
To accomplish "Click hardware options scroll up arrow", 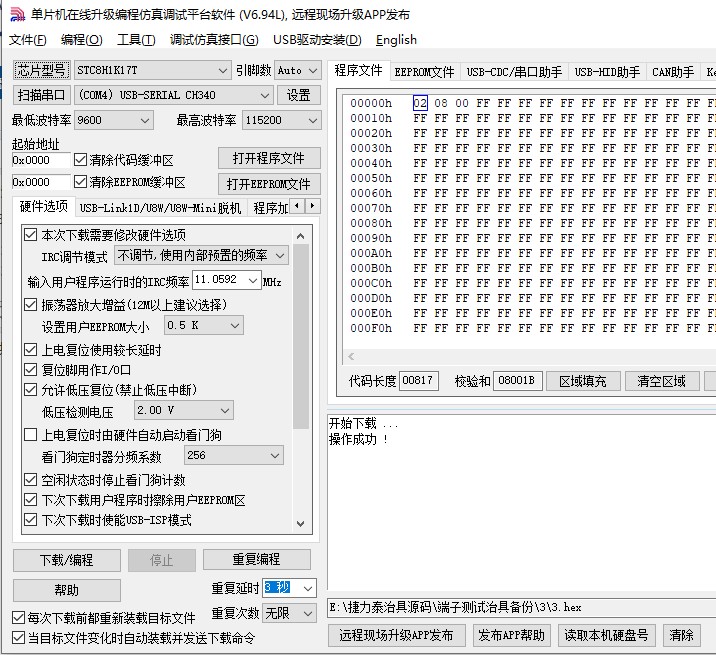I will [x=300, y=236].
